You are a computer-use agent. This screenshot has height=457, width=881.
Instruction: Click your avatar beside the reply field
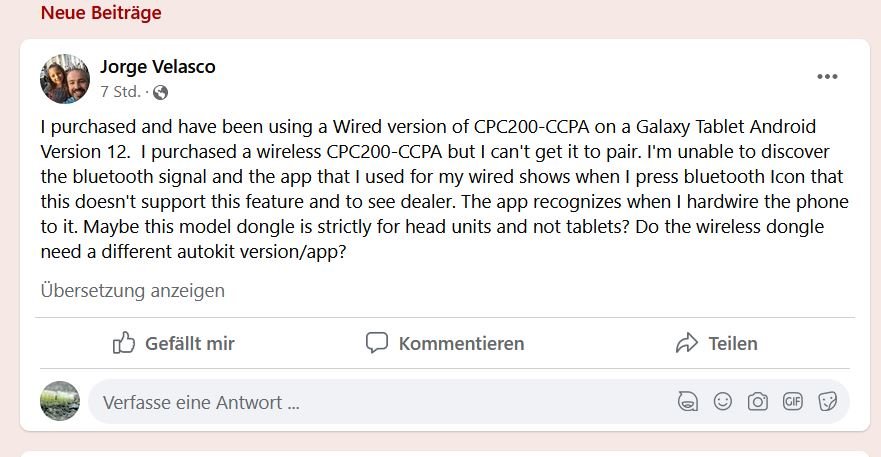pyautogui.click(x=60, y=401)
